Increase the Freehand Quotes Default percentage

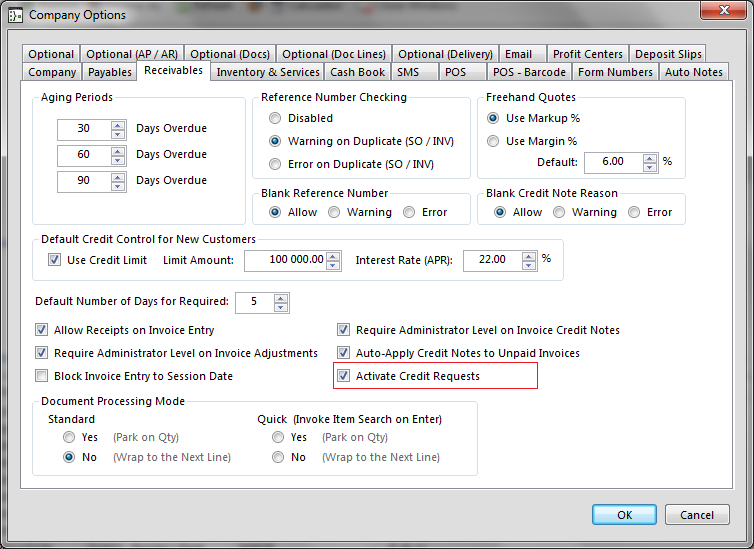point(650,157)
